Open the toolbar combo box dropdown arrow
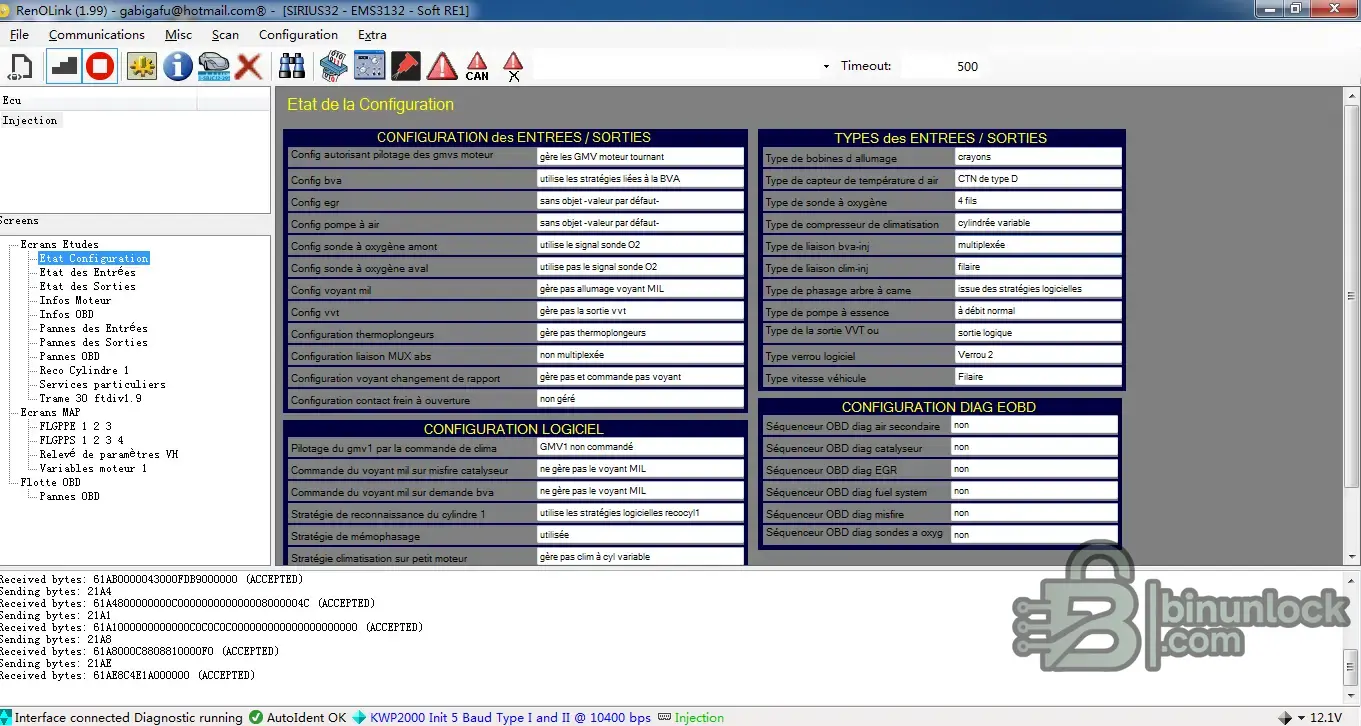Viewport: 1361px width, 726px height. pos(826,67)
